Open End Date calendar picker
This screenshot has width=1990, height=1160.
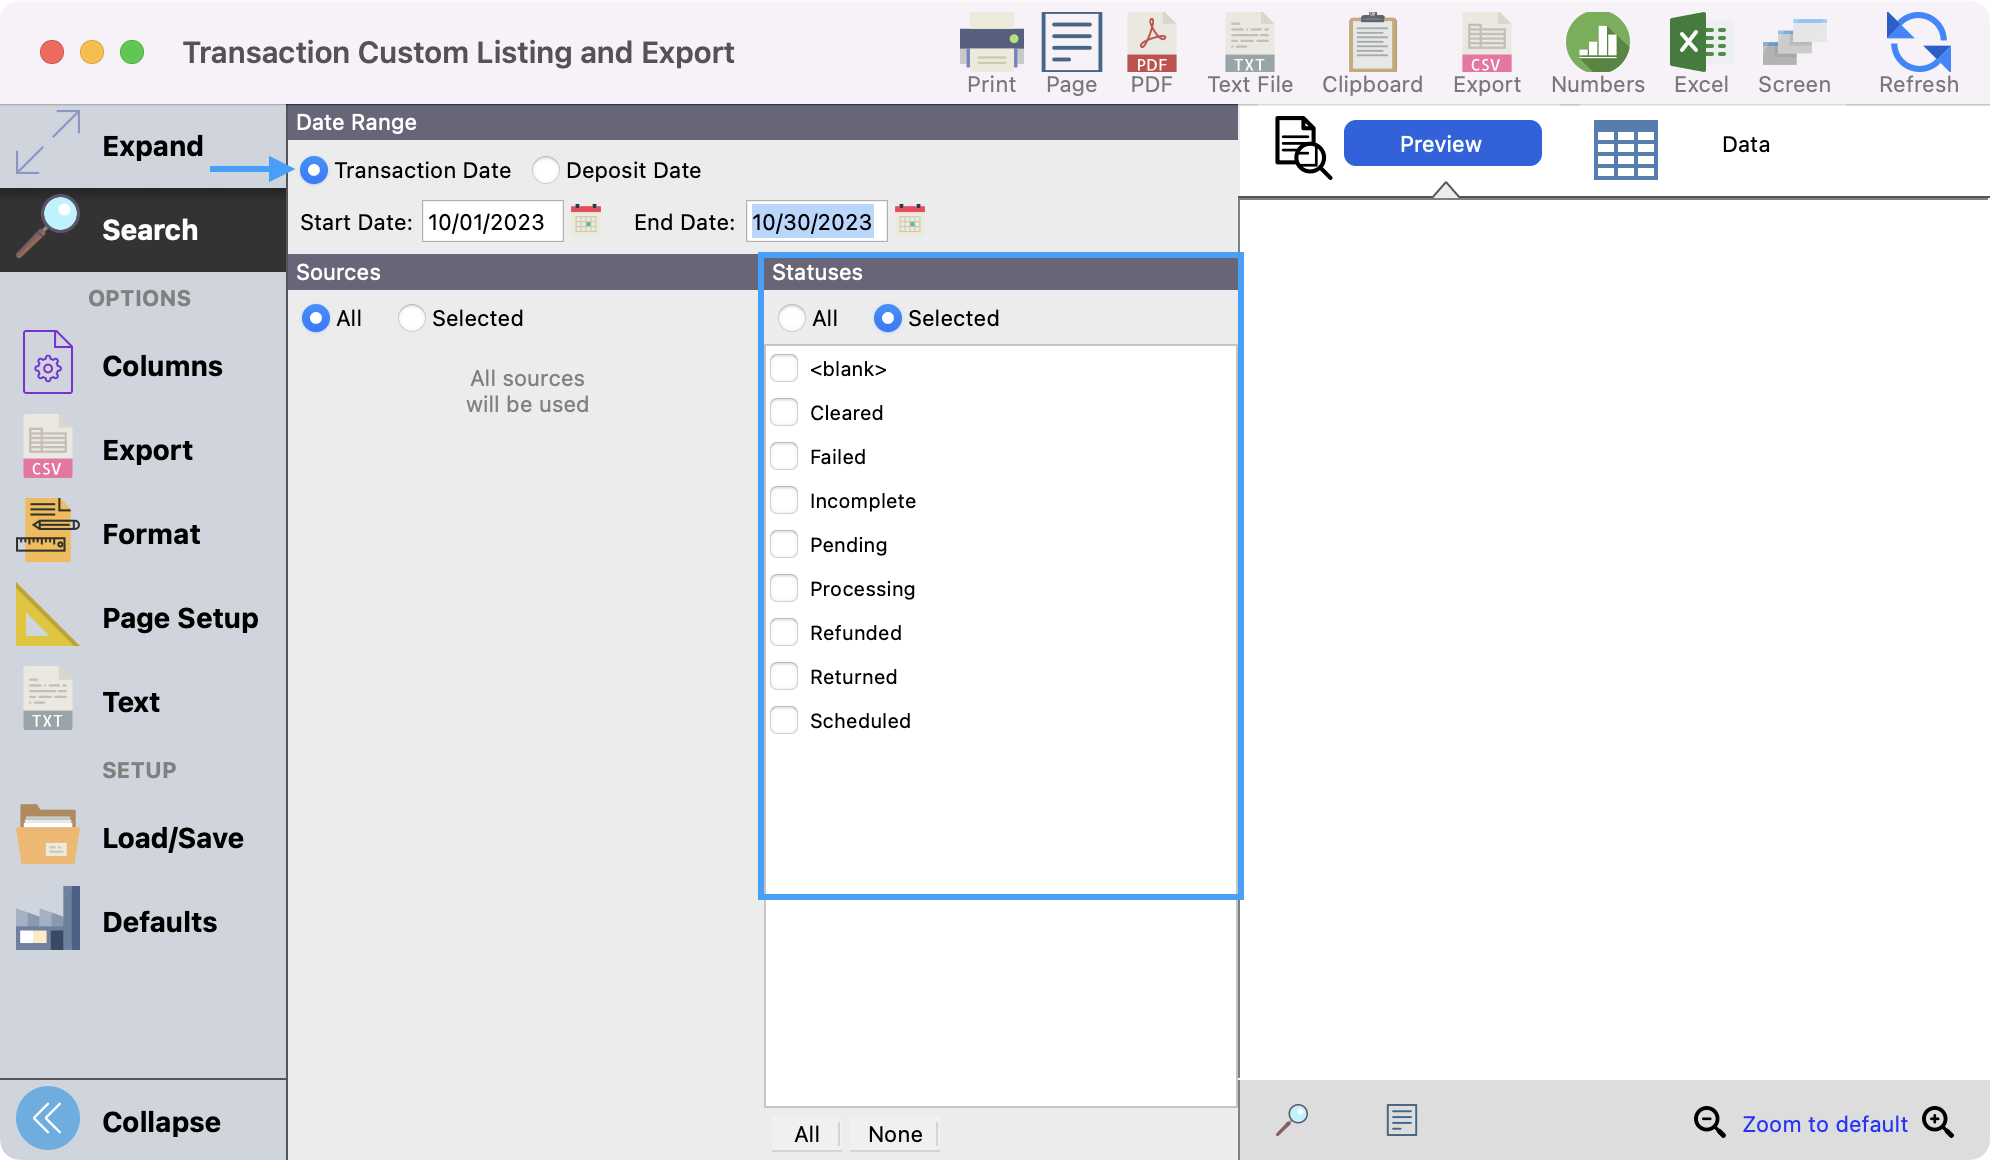click(x=910, y=220)
